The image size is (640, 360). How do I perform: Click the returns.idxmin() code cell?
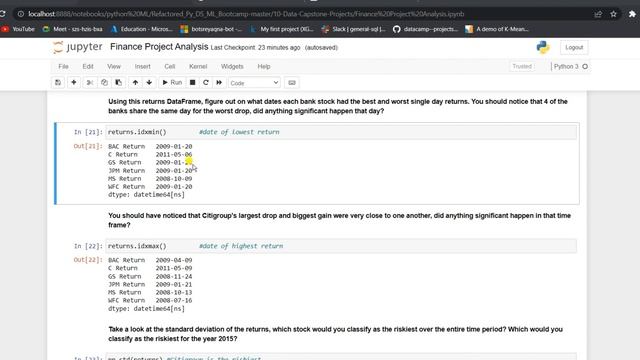(x=341, y=132)
